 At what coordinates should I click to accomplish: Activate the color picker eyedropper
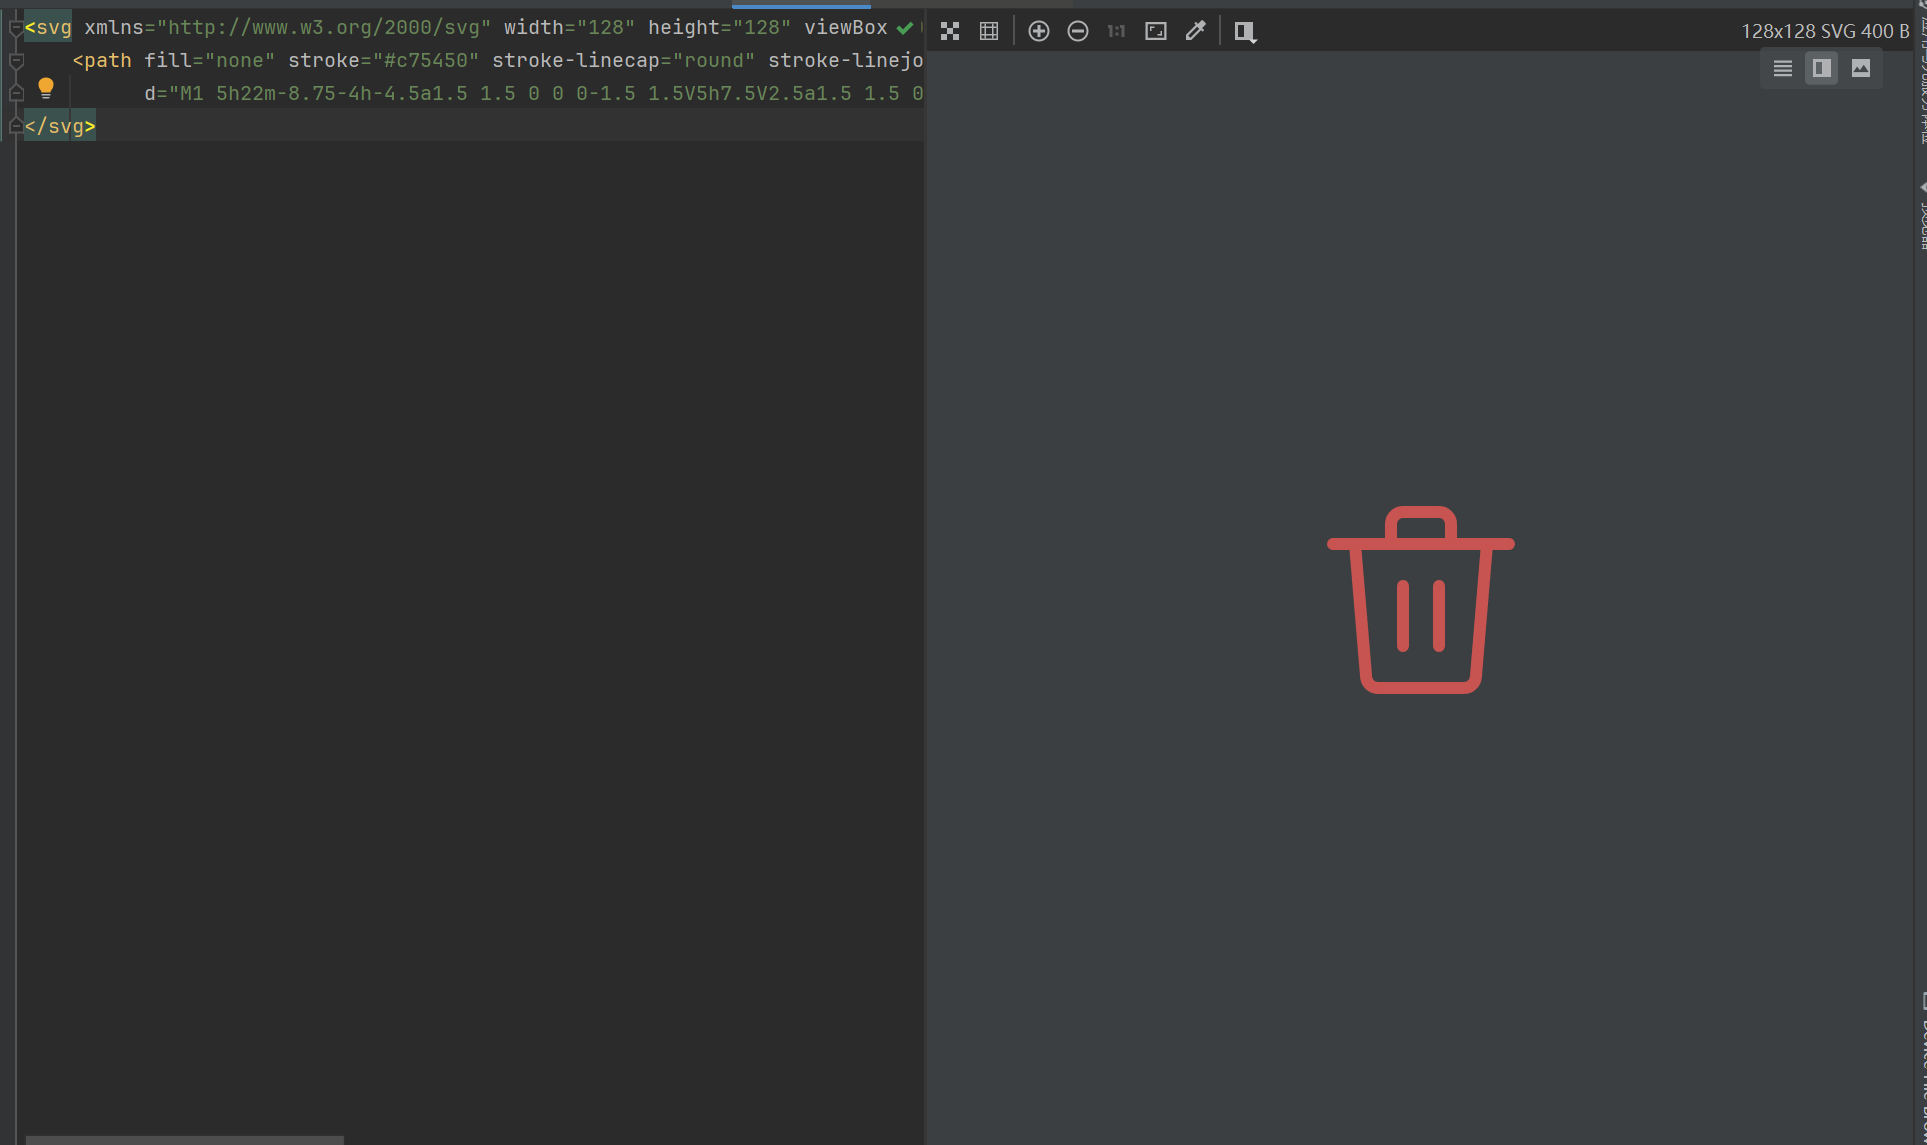coord(1195,31)
